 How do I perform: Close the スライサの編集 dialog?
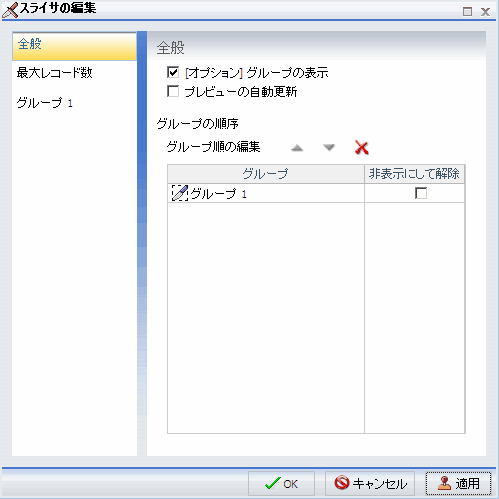pos(485,12)
